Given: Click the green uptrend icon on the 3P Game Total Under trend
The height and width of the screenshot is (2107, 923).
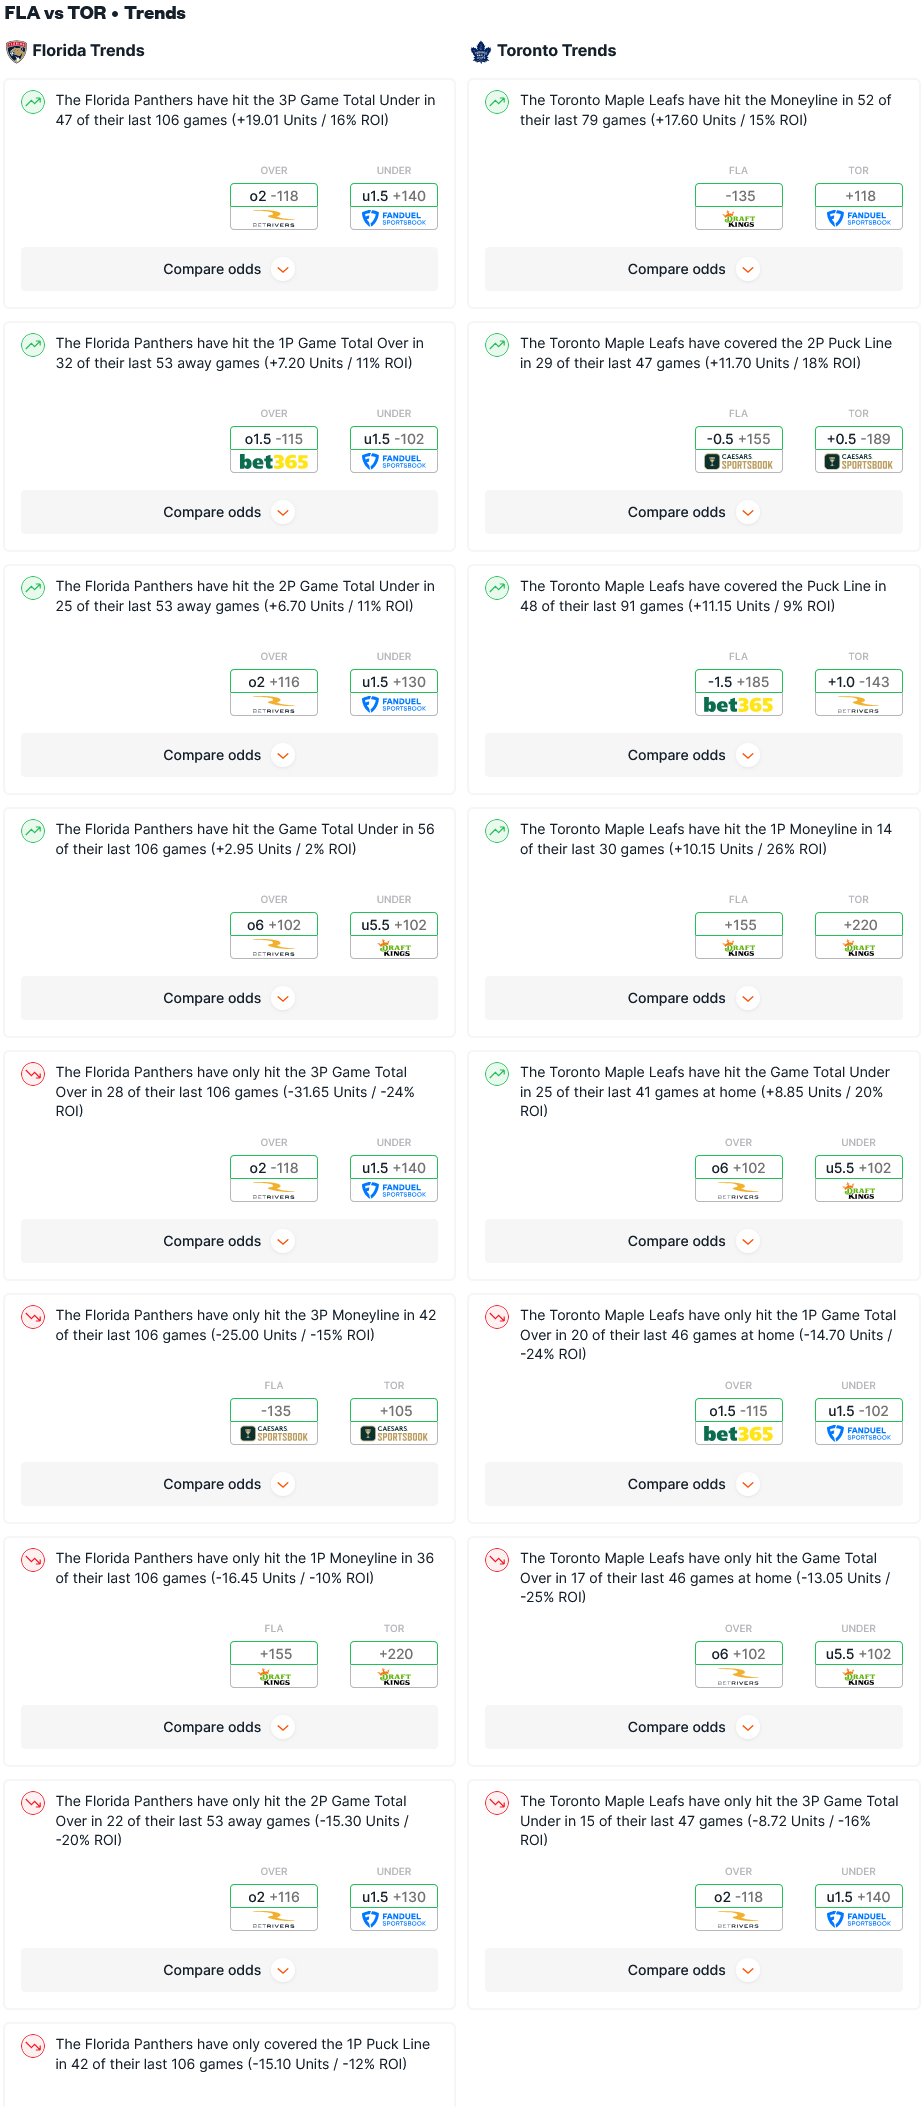Looking at the screenshot, I should pyautogui.click(x=33, y=101).
